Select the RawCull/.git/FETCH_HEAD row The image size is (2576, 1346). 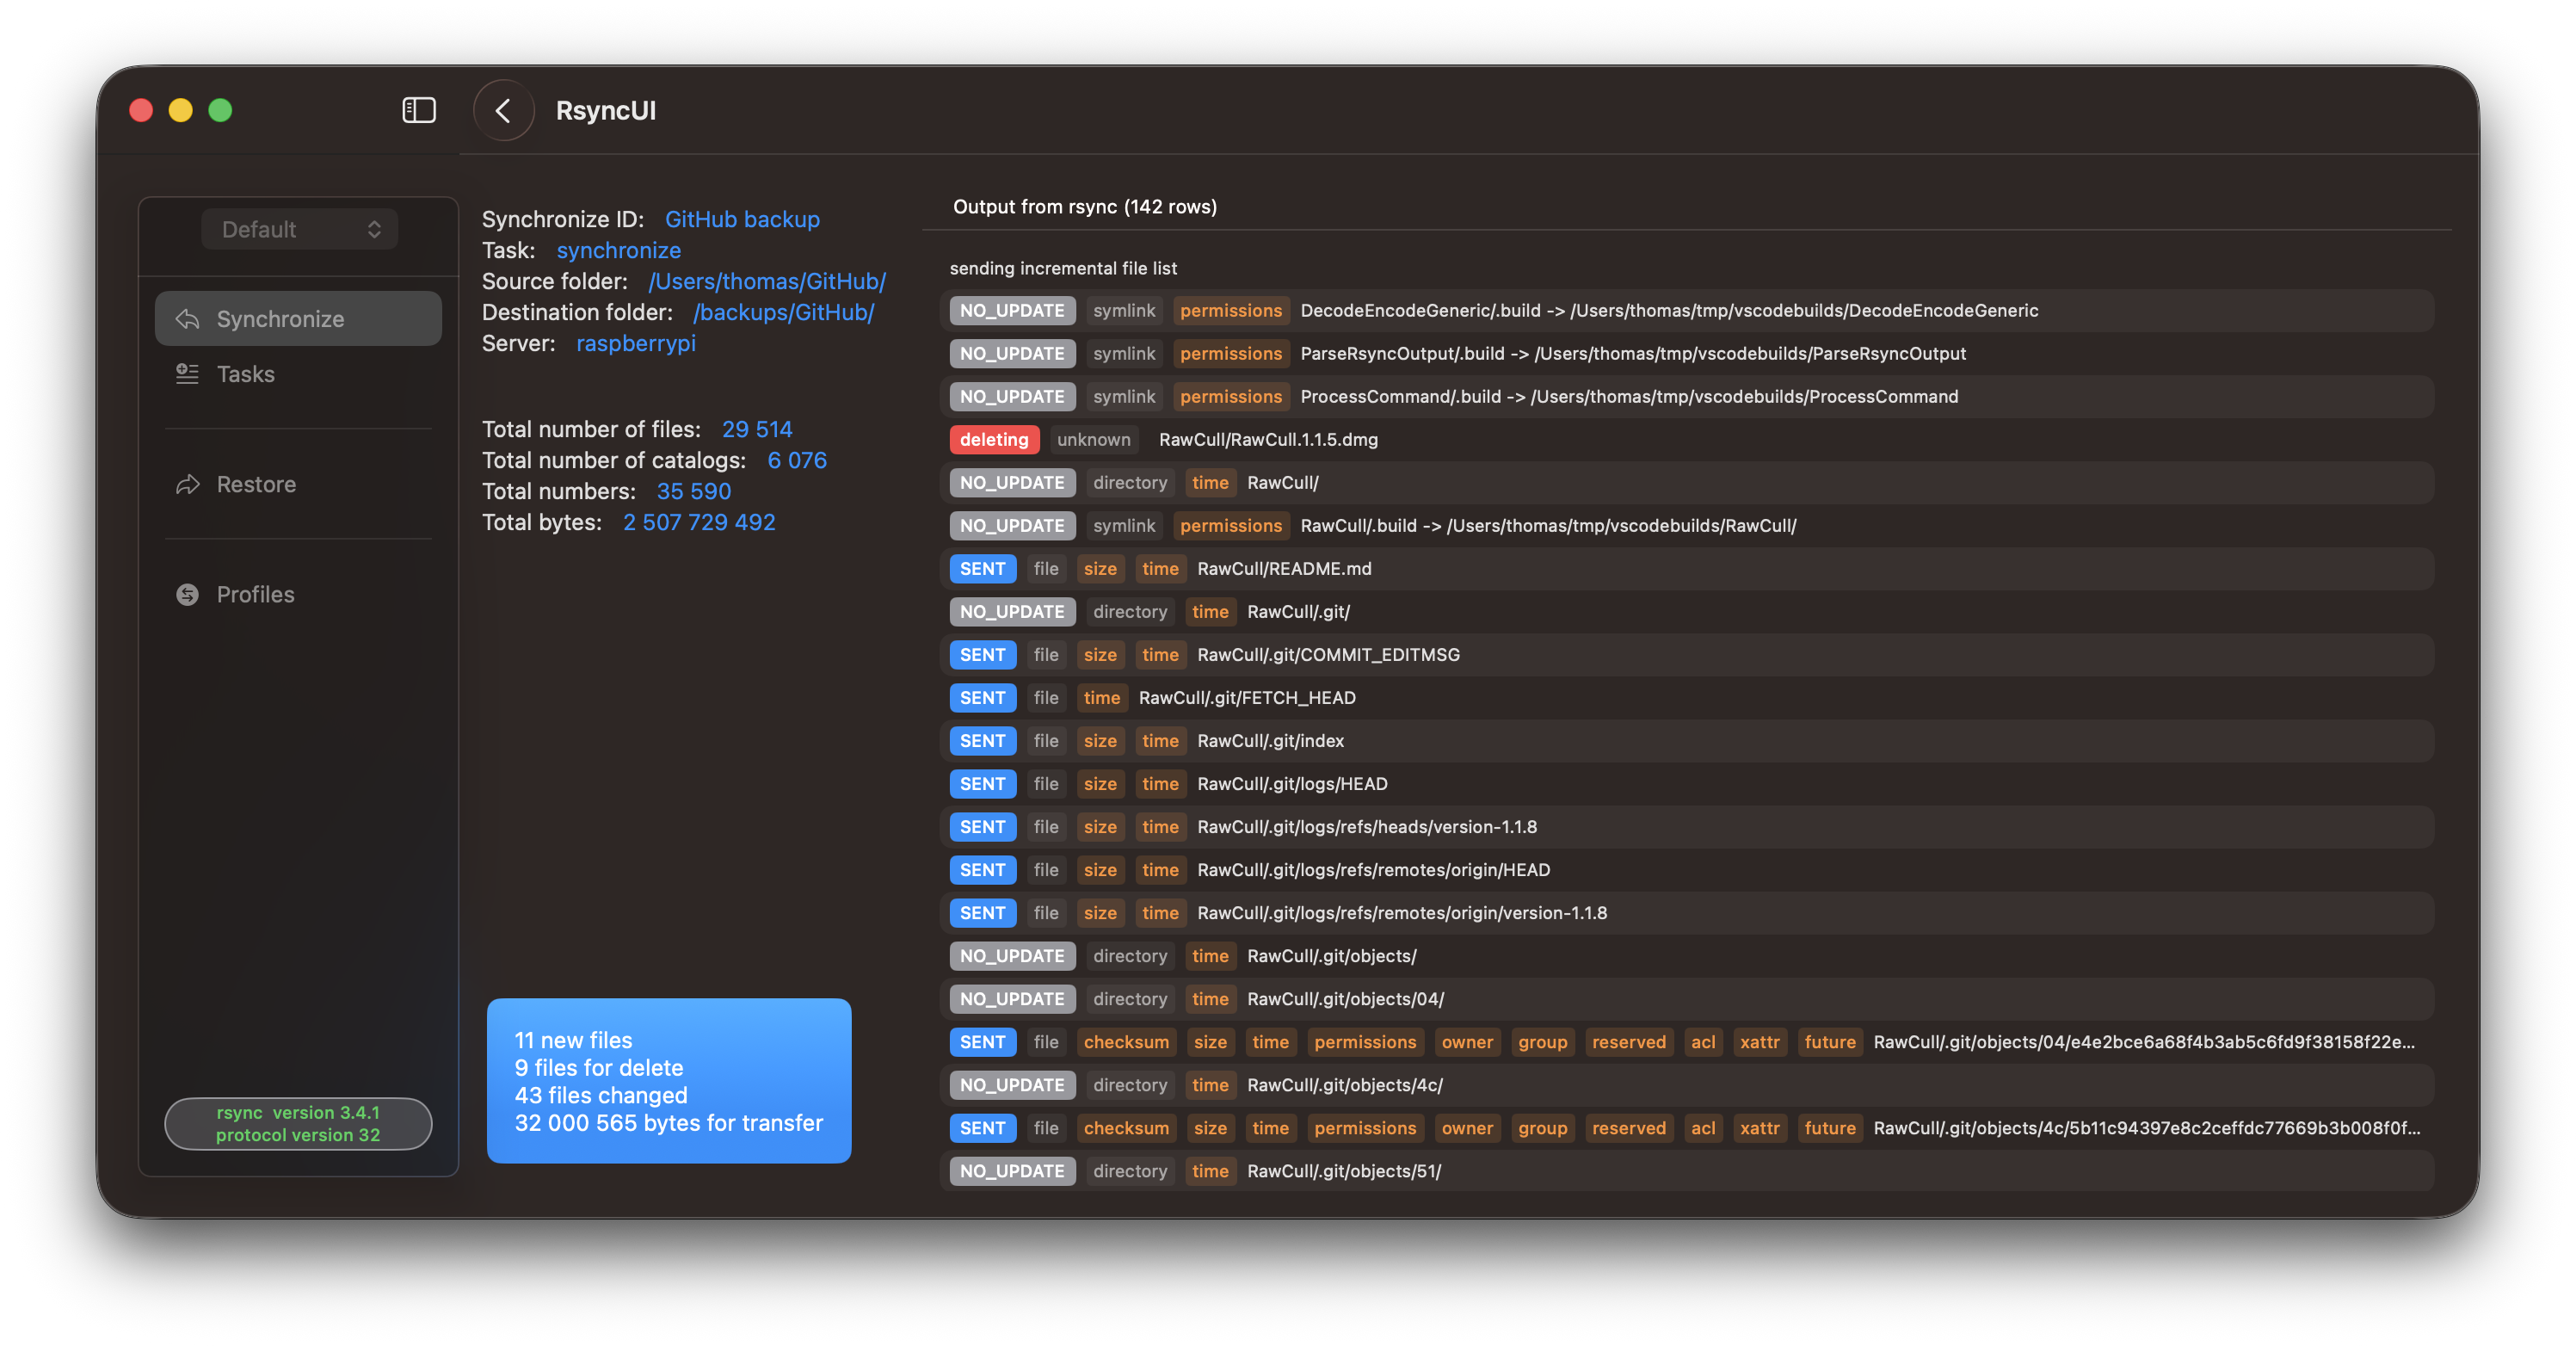click(x=1247, y=698)
